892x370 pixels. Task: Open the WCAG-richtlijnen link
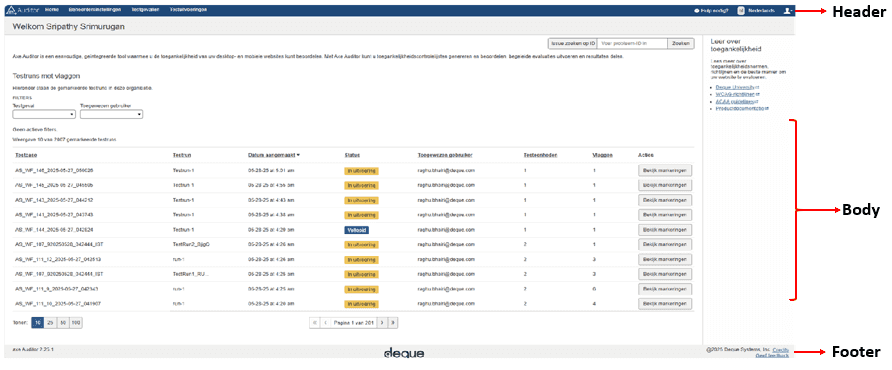pos(737,94)
